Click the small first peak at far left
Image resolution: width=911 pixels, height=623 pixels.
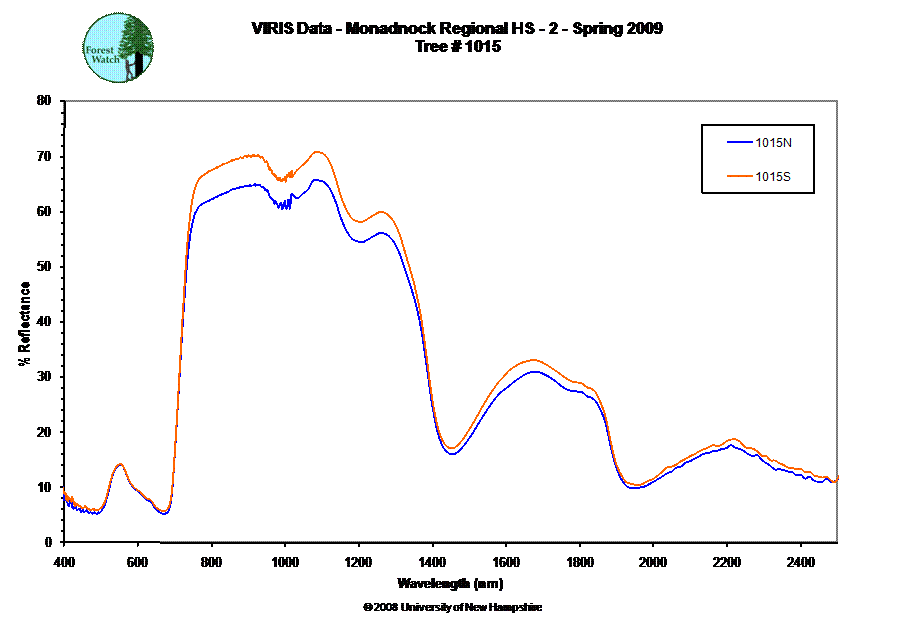coord(120,464)
